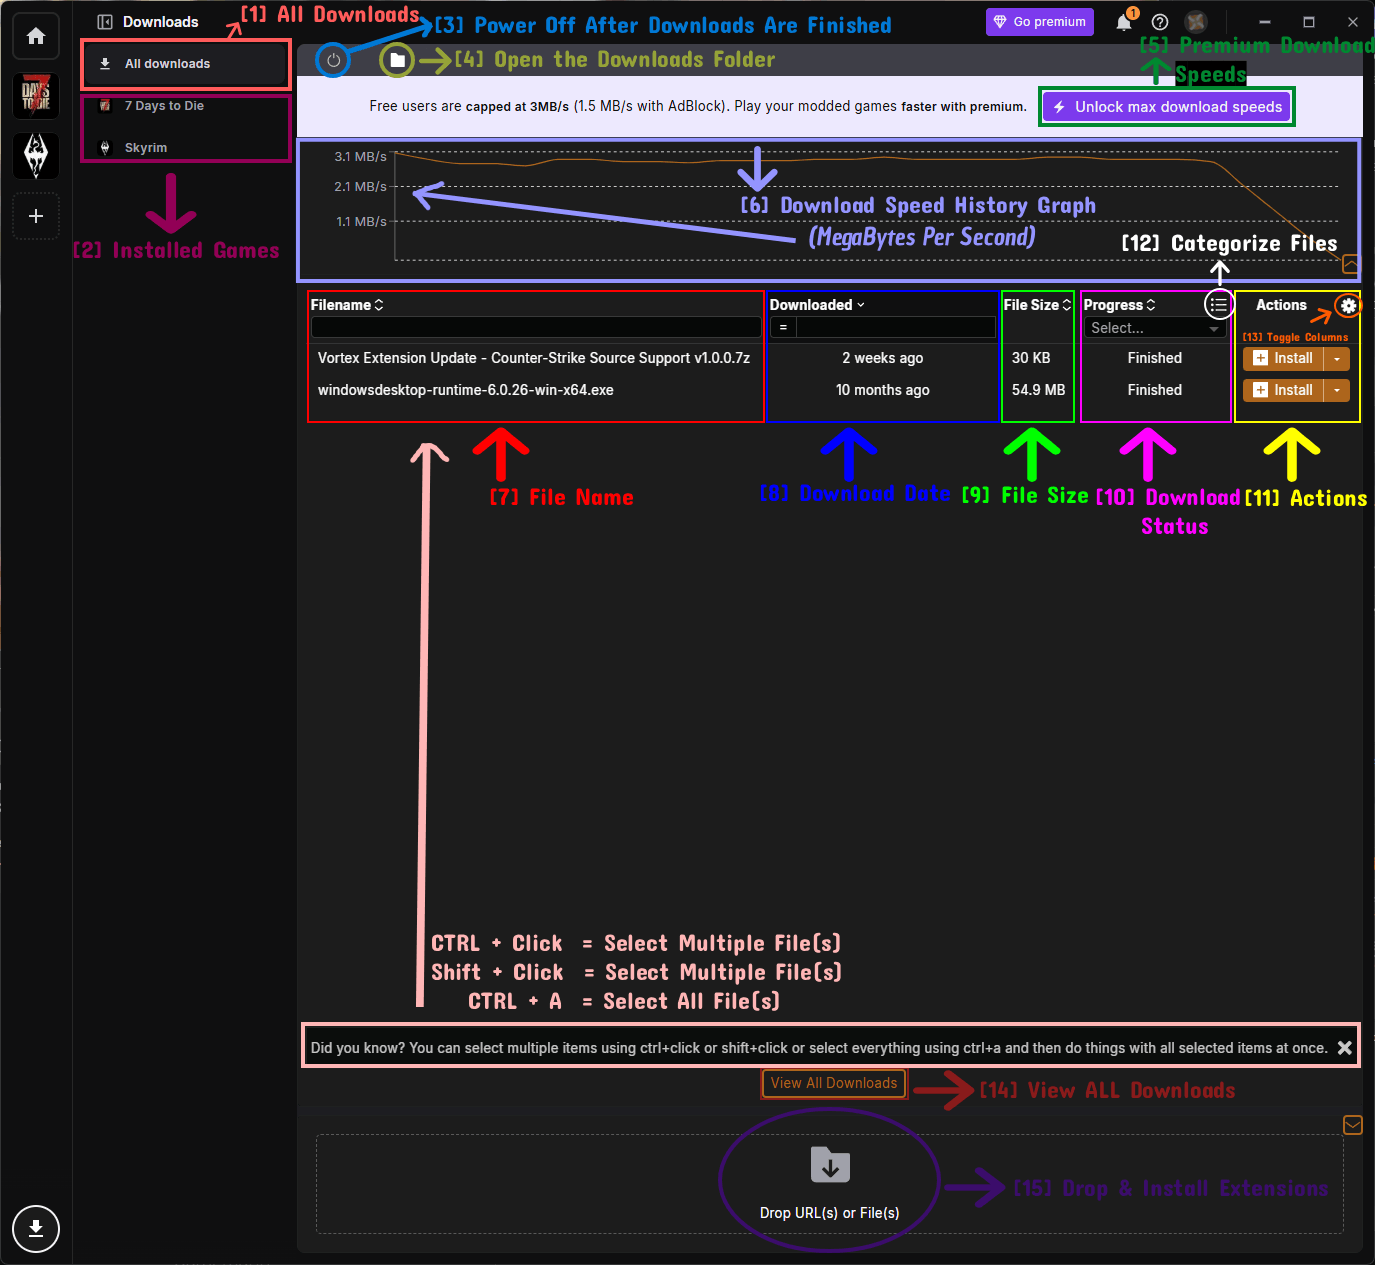This screenshot has height=1265, width=1375.
Task: Expand actions dropdown for Vortex Extension Update
Action: (1337, 358)
